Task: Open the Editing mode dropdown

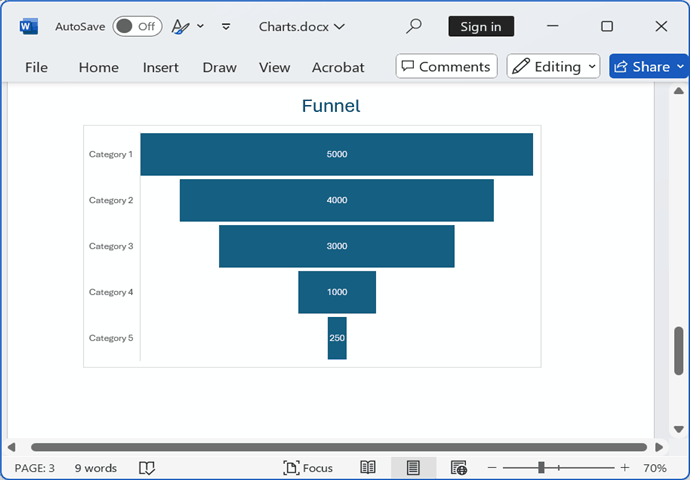Action: (x=554, y=66)
